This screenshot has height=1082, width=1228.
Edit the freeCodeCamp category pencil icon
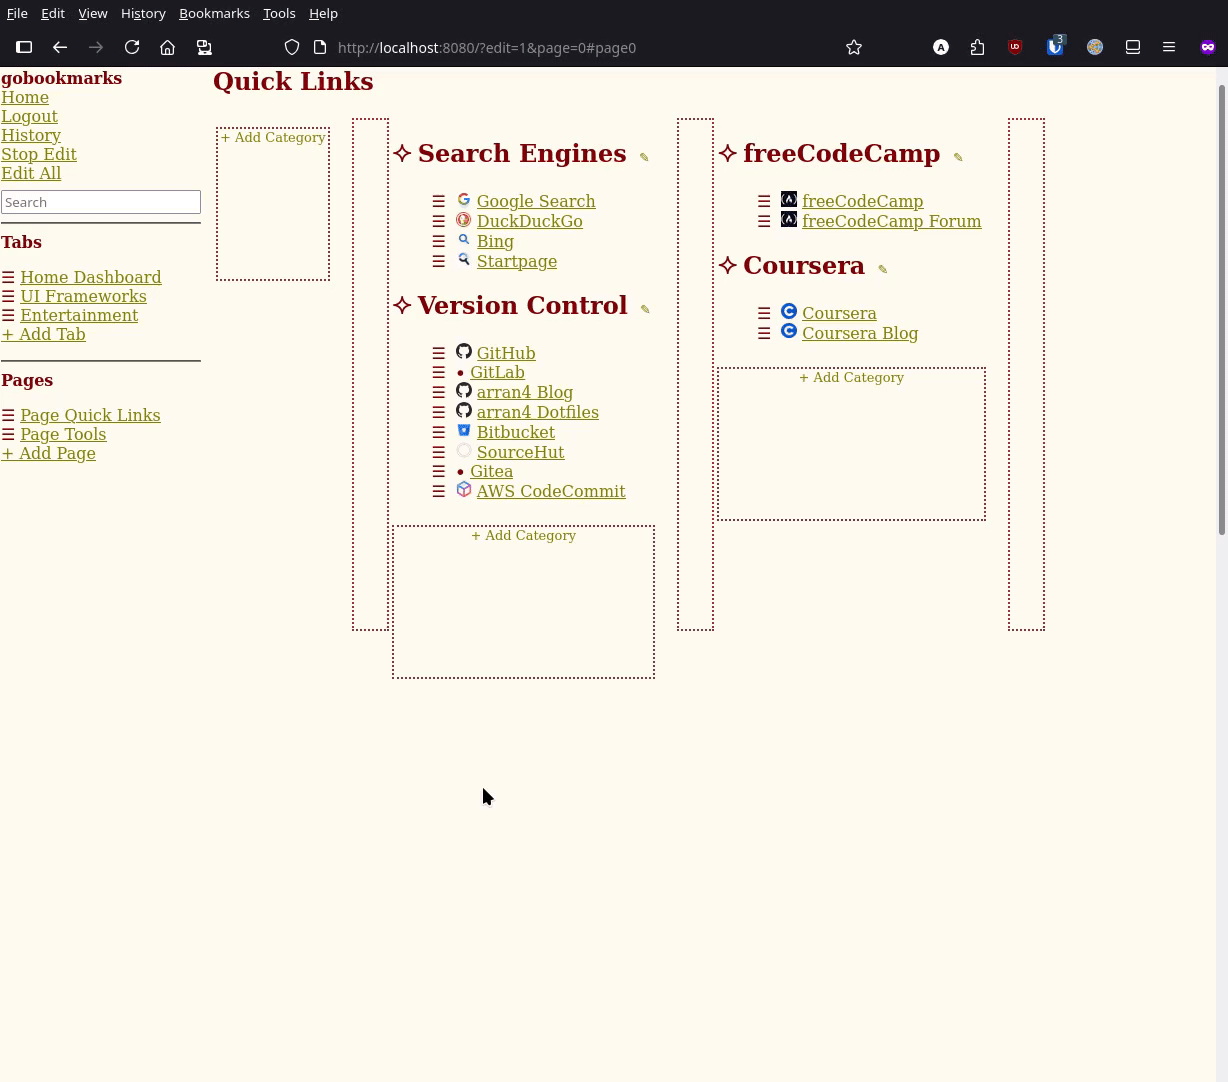958,157
